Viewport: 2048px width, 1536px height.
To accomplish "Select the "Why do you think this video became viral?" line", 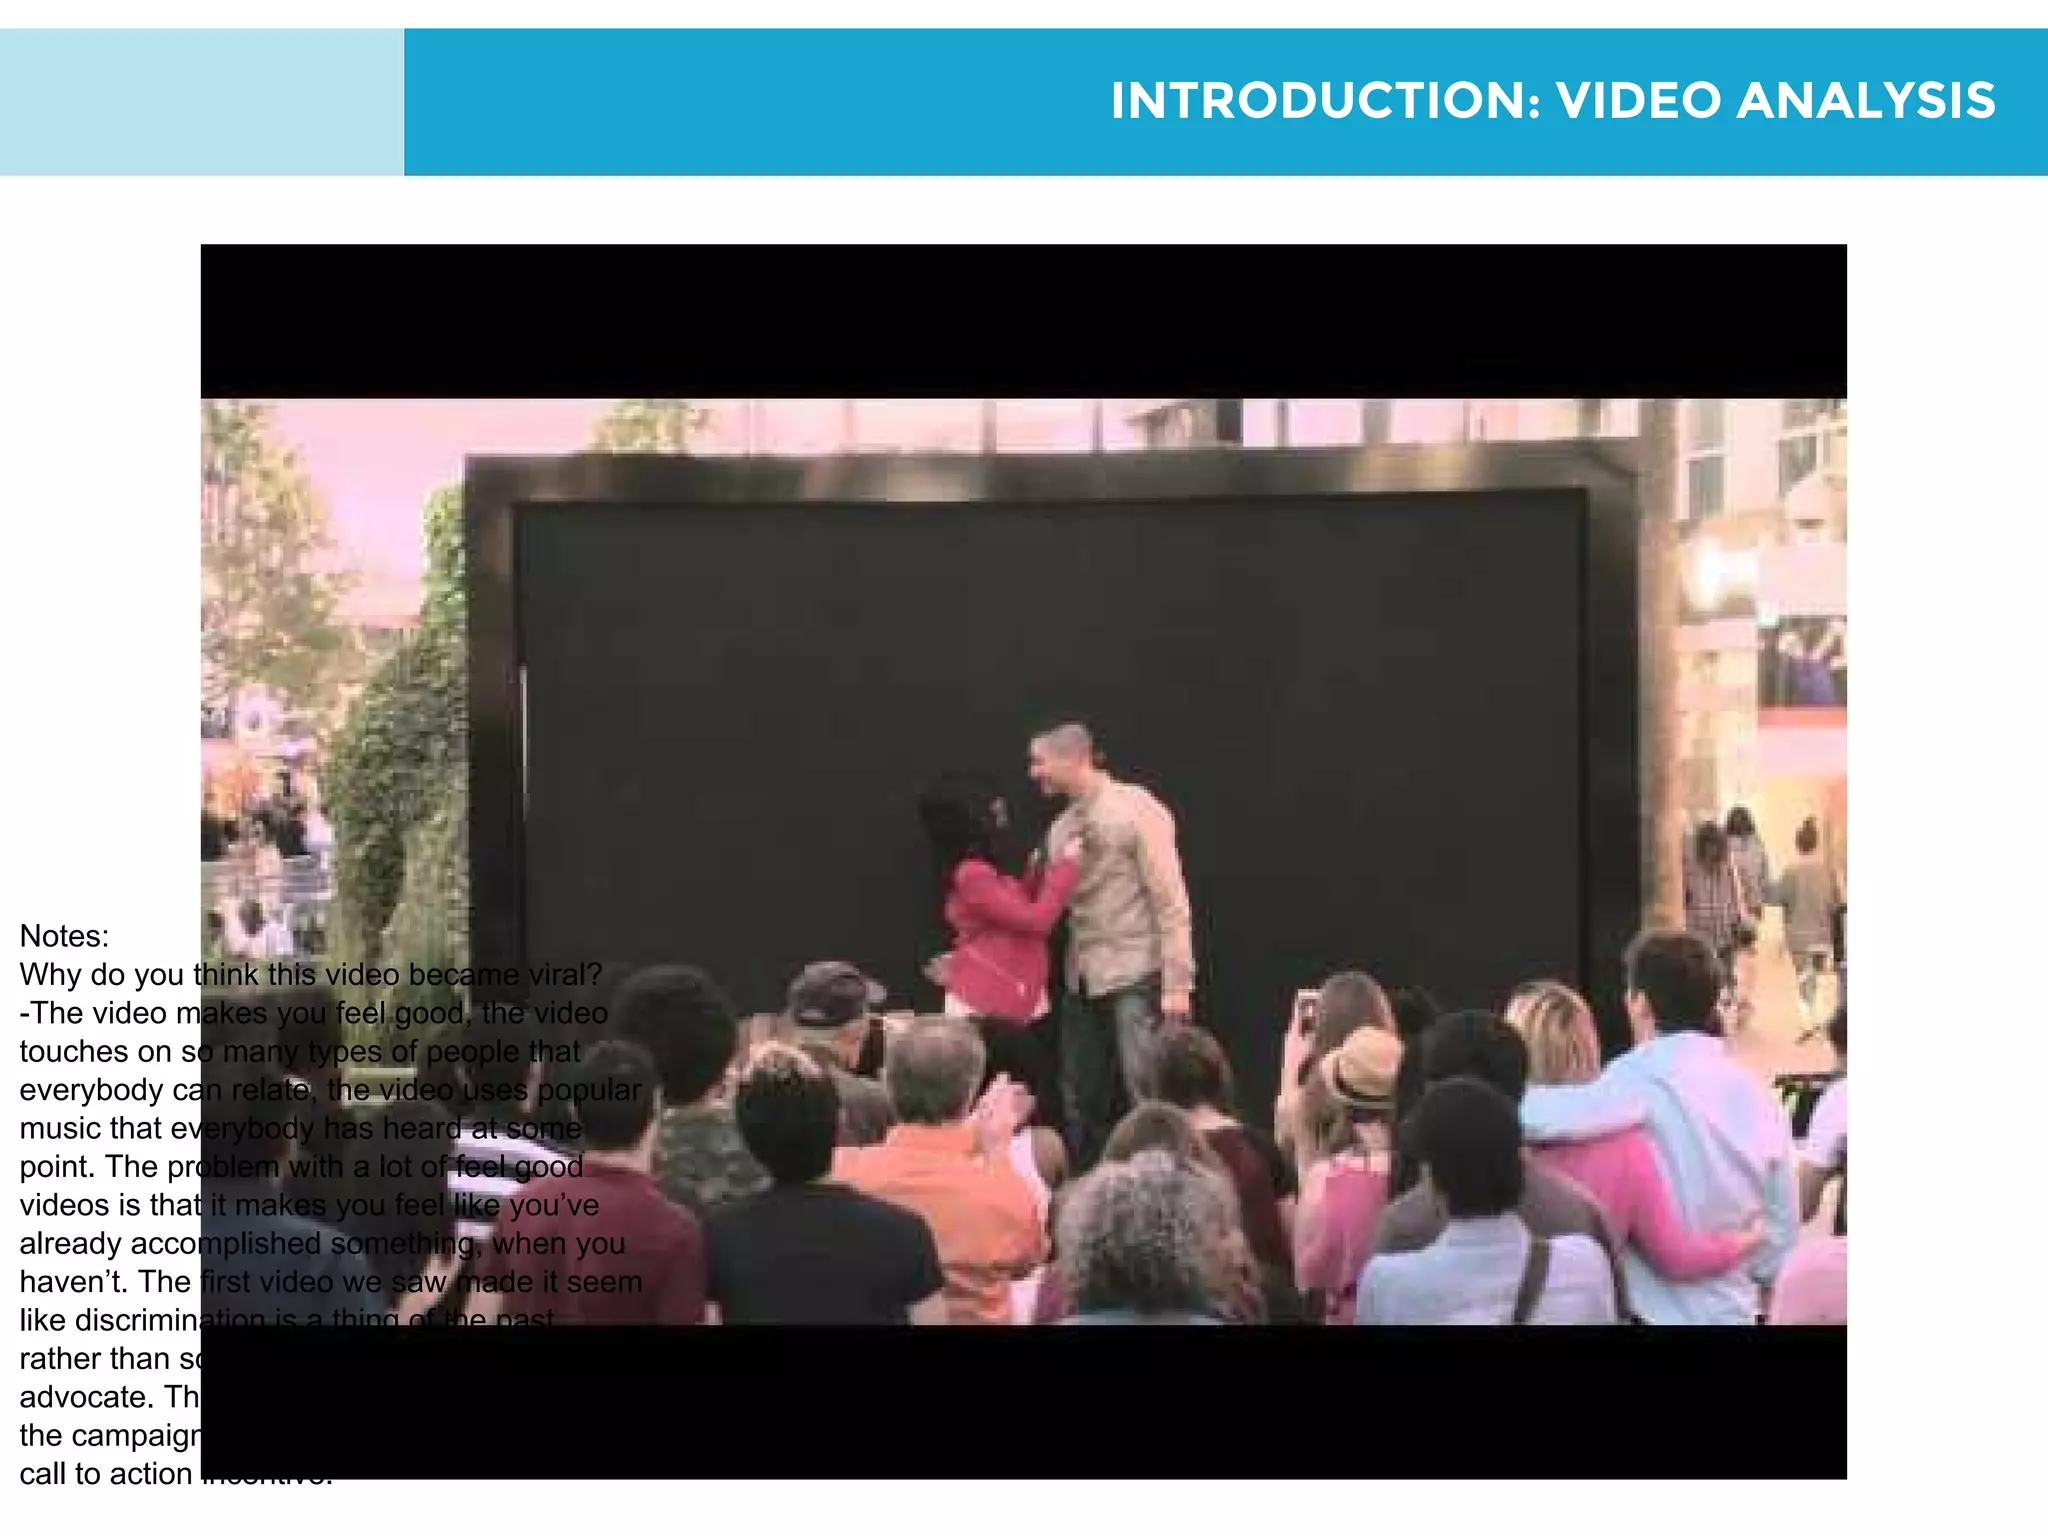I will click(x=310, y=974).
